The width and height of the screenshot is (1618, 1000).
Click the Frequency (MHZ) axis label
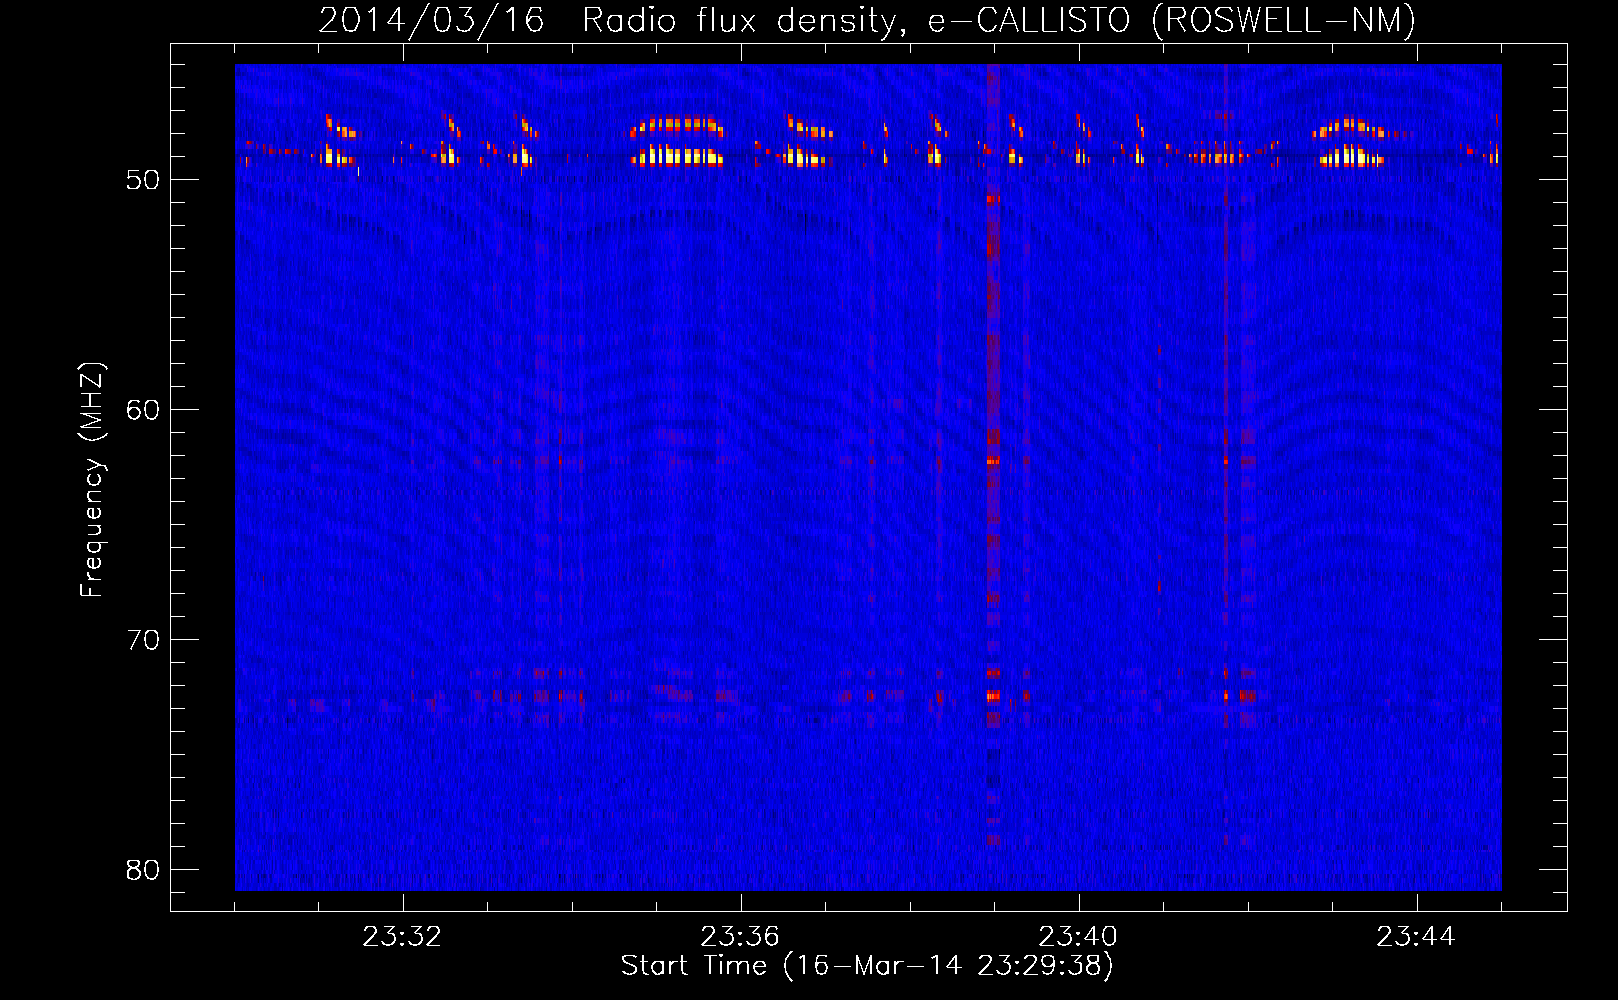[92, 479]
